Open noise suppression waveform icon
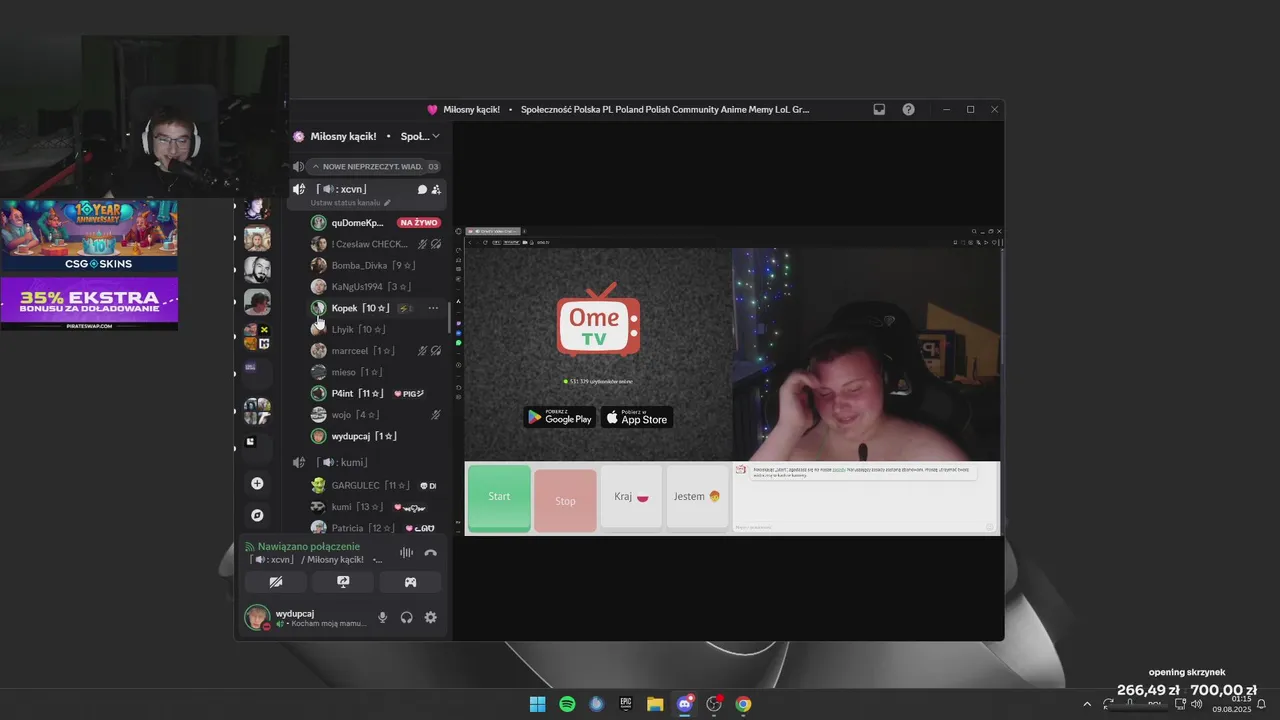The height and width of the screenshot is (720, 1280). pos(406,553)
